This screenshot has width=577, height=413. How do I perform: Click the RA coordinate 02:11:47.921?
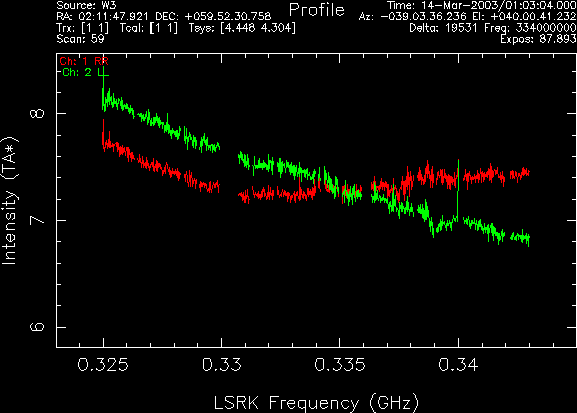[x=113, y=17]
